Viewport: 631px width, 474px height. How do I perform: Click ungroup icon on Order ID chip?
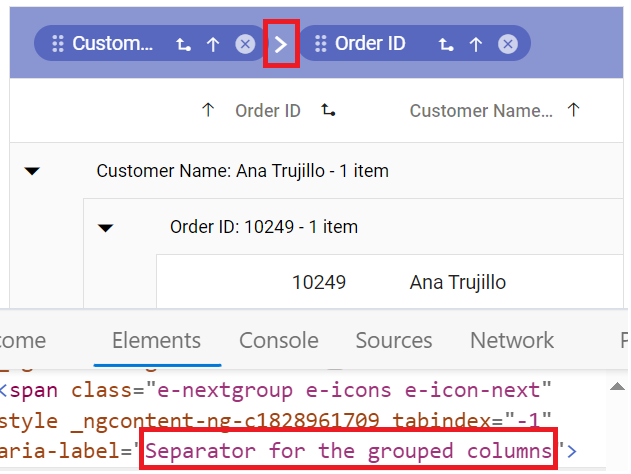coord(446,44)
